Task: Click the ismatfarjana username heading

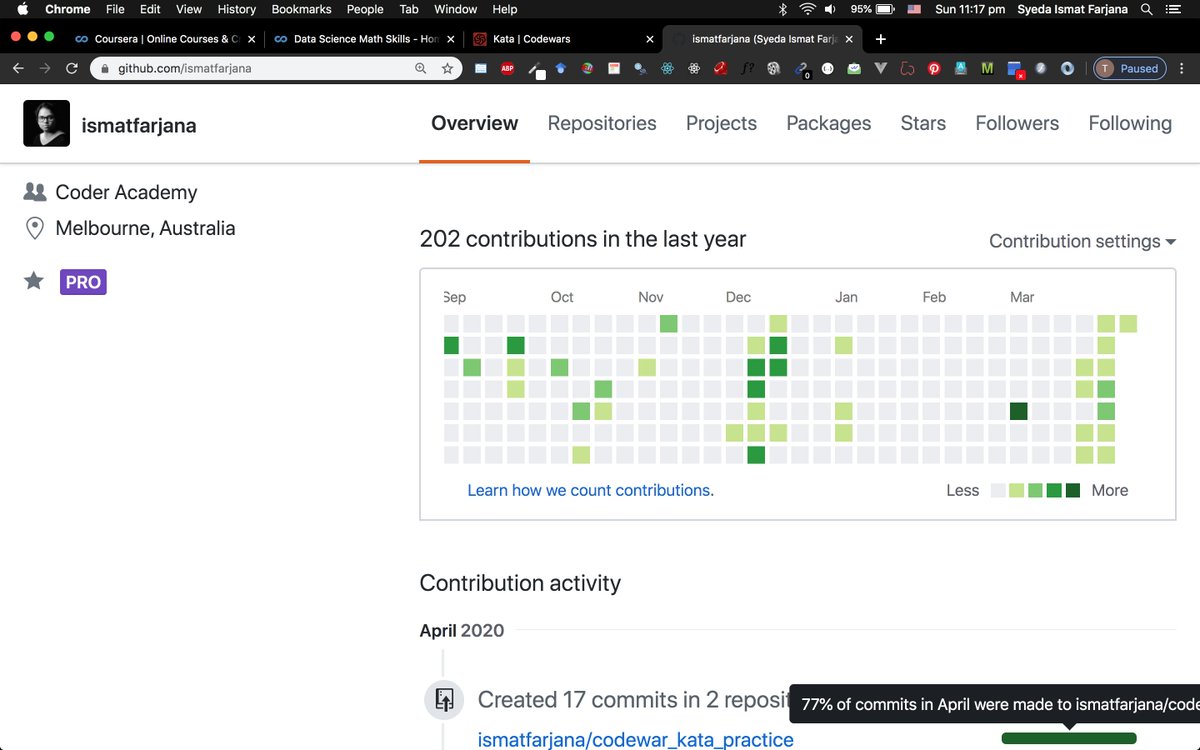Action: pos(139,126)
